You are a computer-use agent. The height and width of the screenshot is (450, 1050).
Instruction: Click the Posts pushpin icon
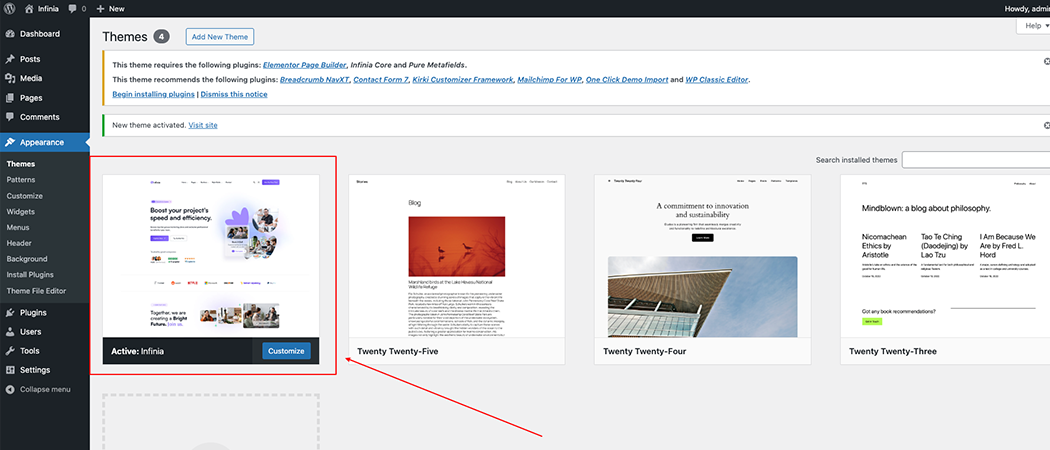point(10,59)
